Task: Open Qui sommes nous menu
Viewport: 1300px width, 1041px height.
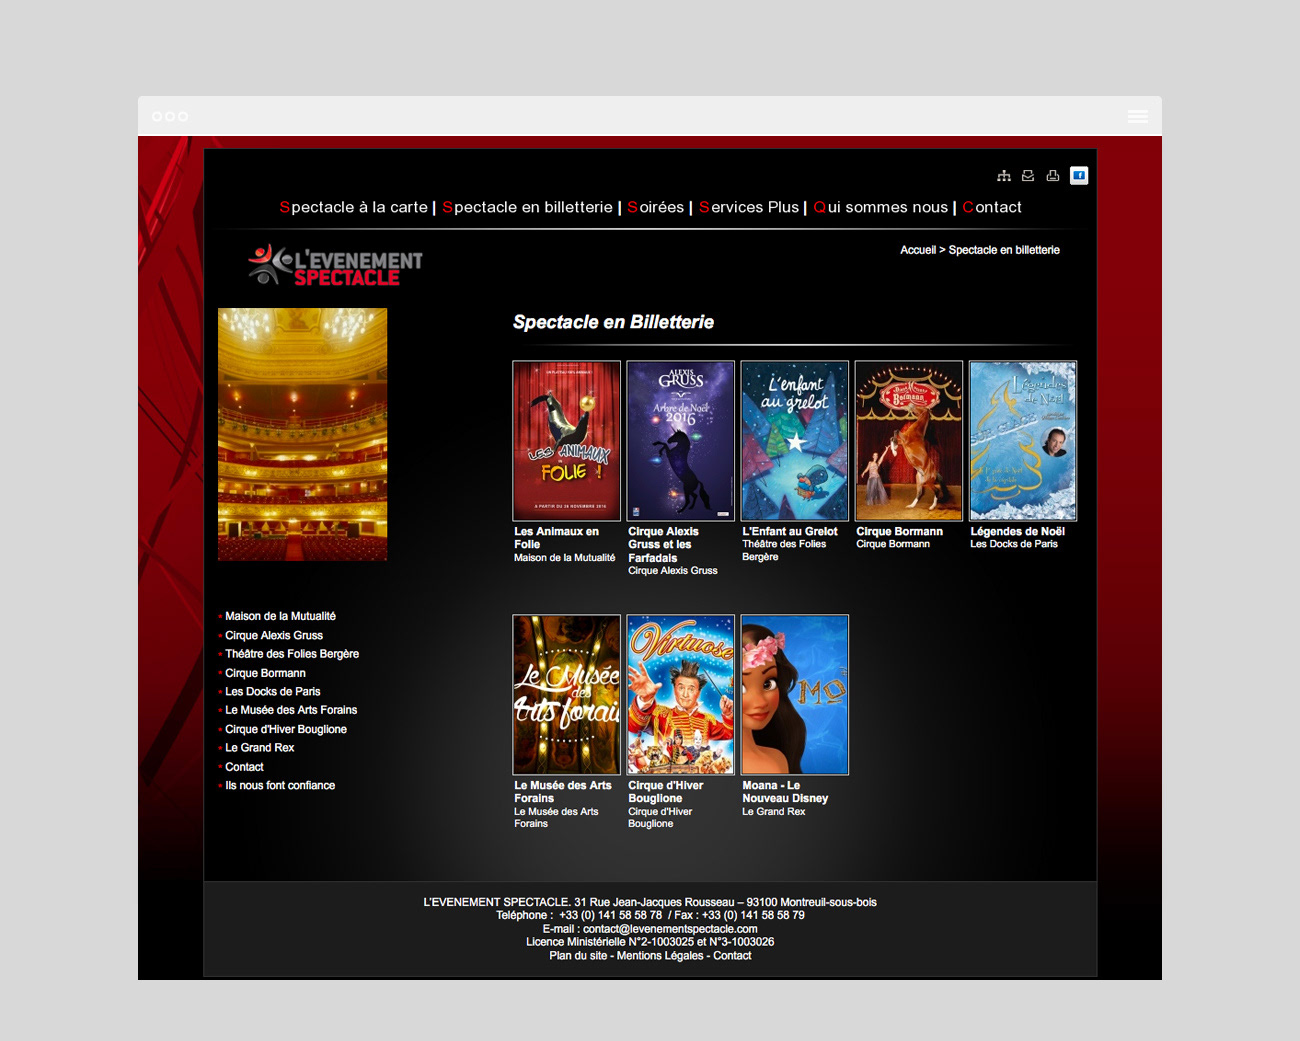Action: tap(881, 207)
